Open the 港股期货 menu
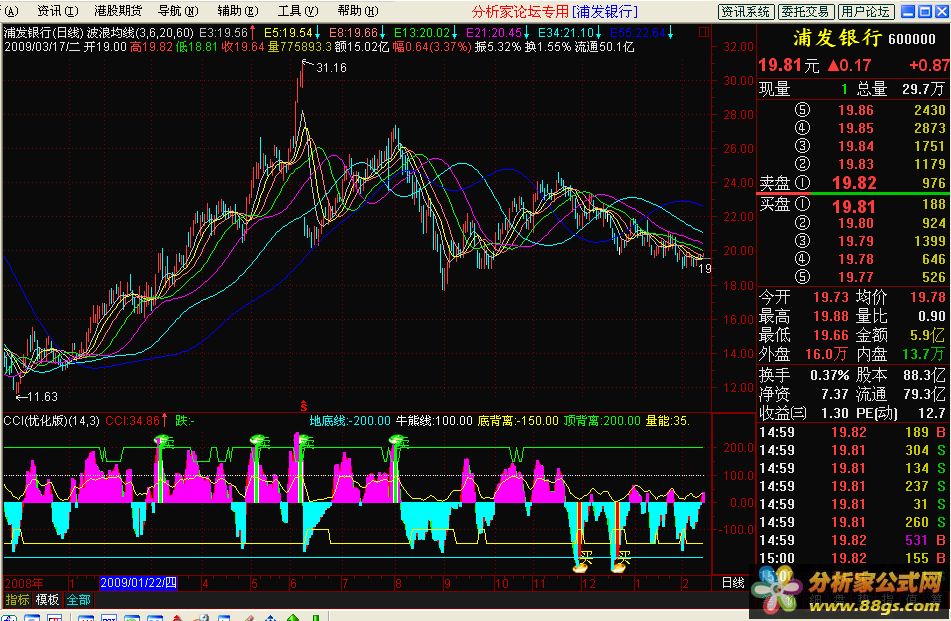Viewport: 951px width, 621px height. click(x=118, y=11)
